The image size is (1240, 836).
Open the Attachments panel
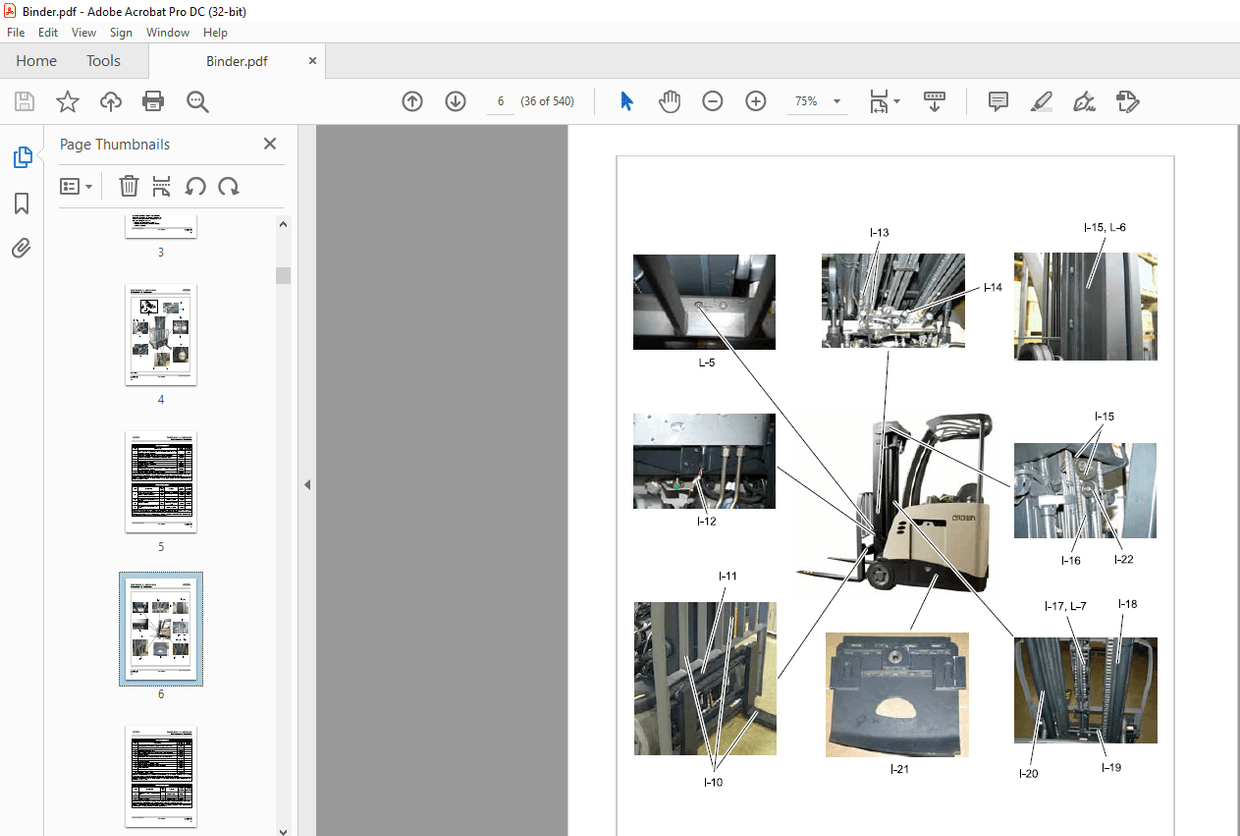click(22, 248)
